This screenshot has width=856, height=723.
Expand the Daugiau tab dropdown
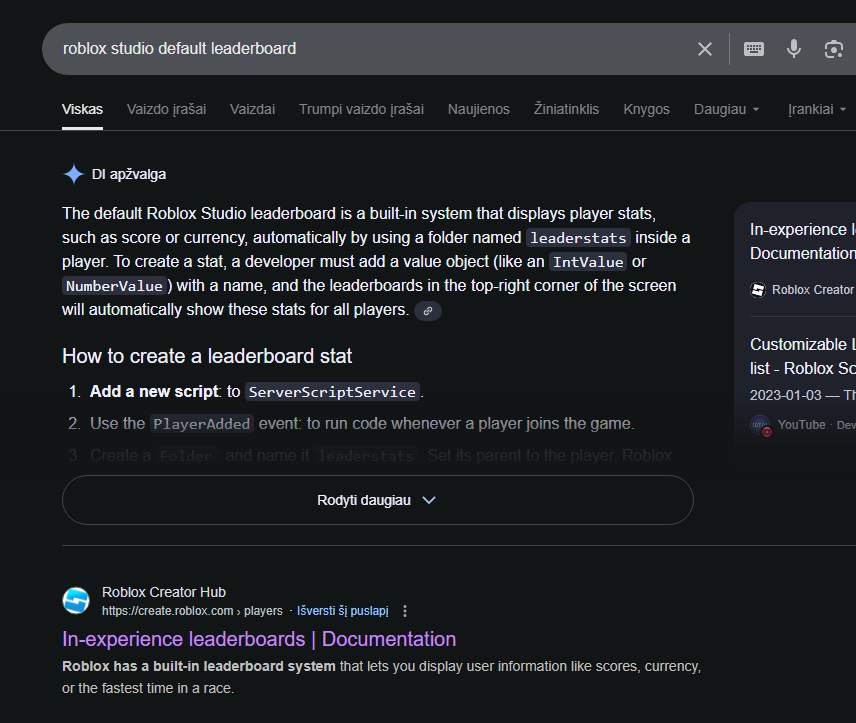pyautogui.click(x=727, y=109)
